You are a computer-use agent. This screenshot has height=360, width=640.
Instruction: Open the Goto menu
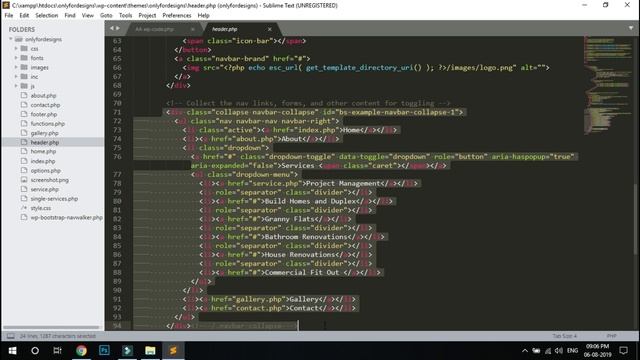click(x=106, y=16)
